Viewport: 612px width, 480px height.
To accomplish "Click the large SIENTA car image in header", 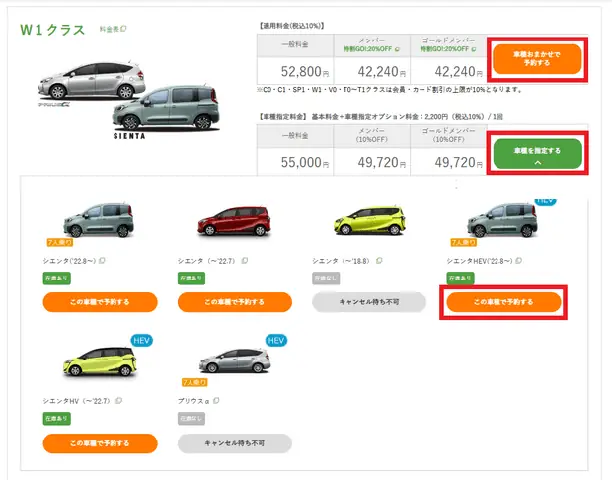I will pos(166,108).
